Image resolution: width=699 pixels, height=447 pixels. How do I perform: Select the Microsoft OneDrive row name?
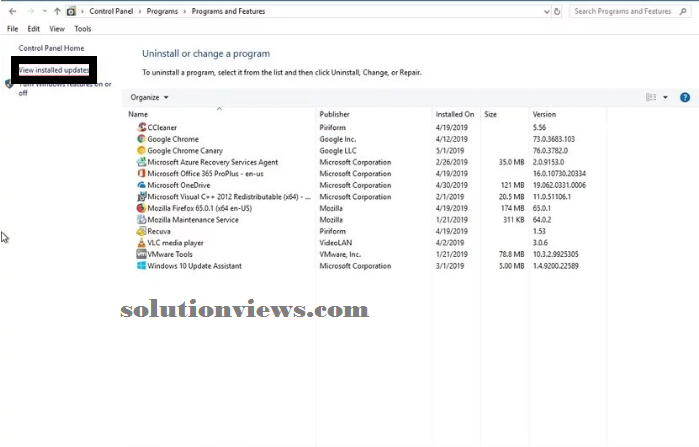(x=179, y=185)
